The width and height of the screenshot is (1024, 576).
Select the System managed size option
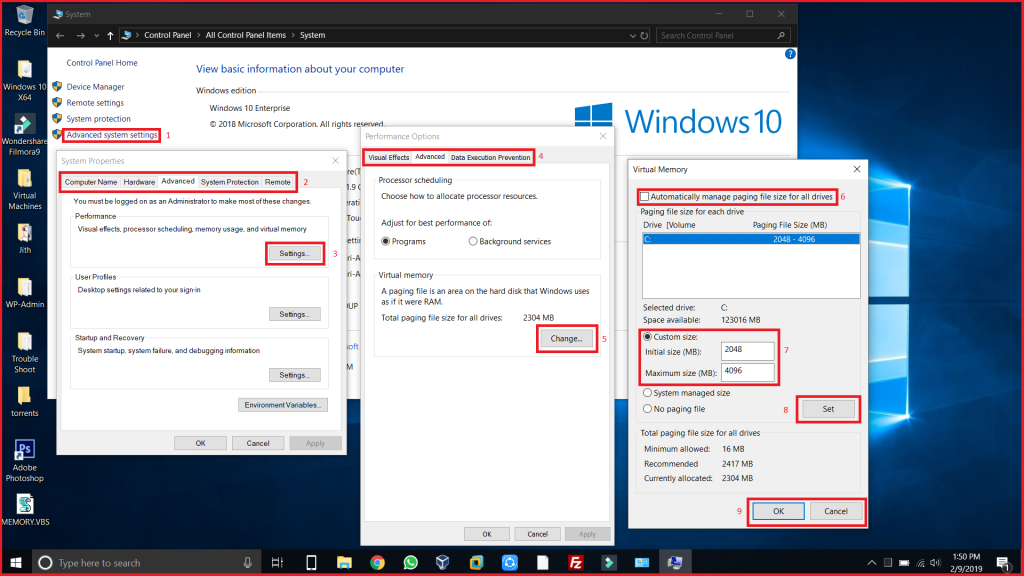647,393
